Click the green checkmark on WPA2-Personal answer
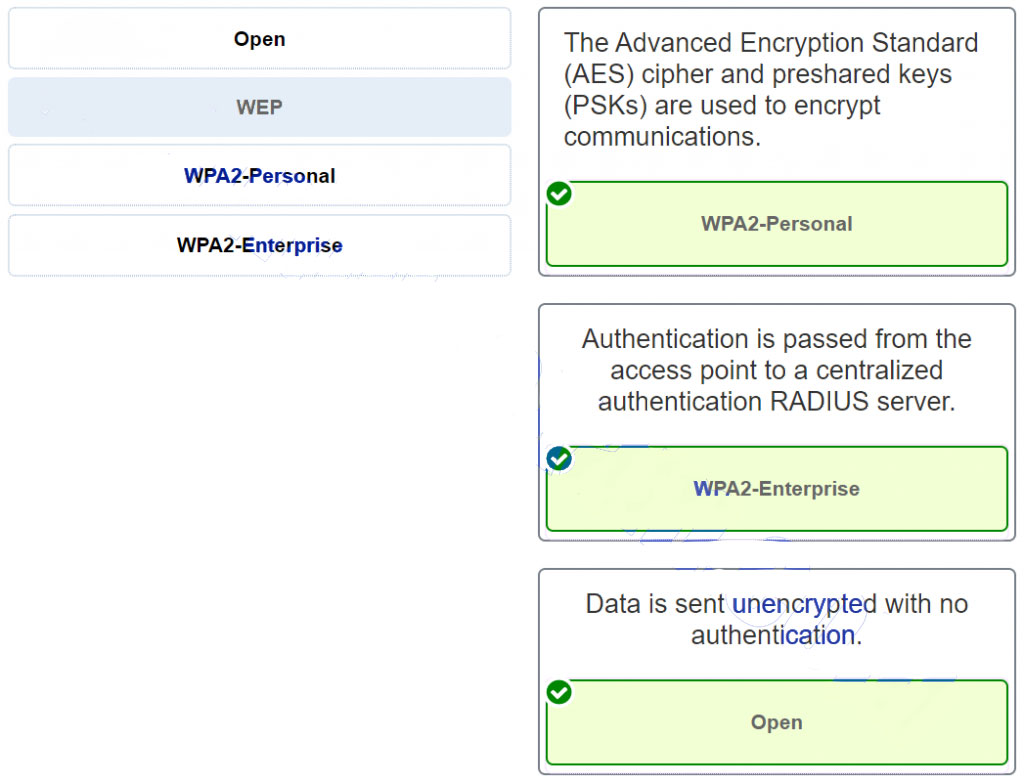The image size is (1024, 783). (x=560, y=194)
